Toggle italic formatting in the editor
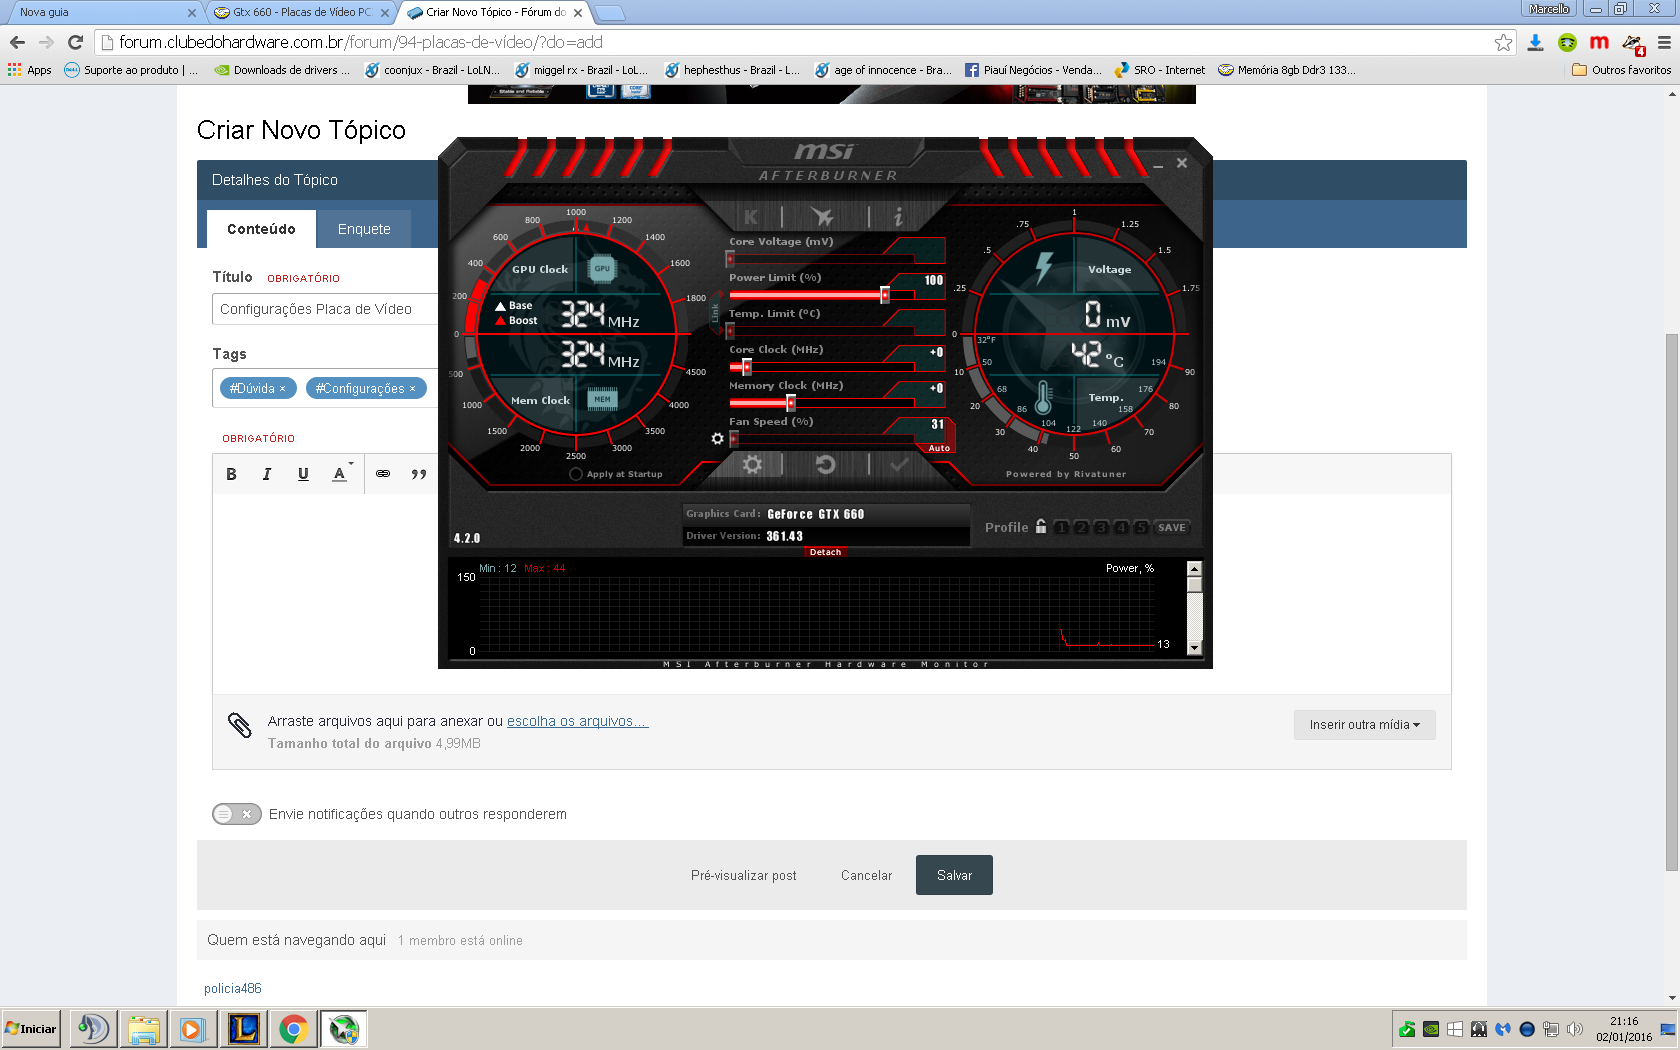 [x=267, y=474]
